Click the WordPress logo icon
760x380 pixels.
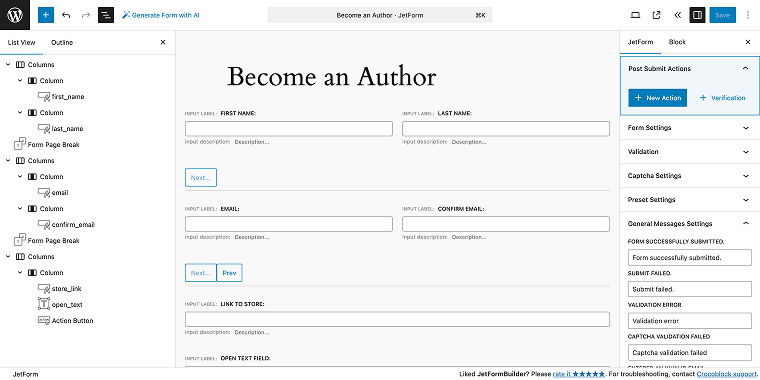(15, 15)
